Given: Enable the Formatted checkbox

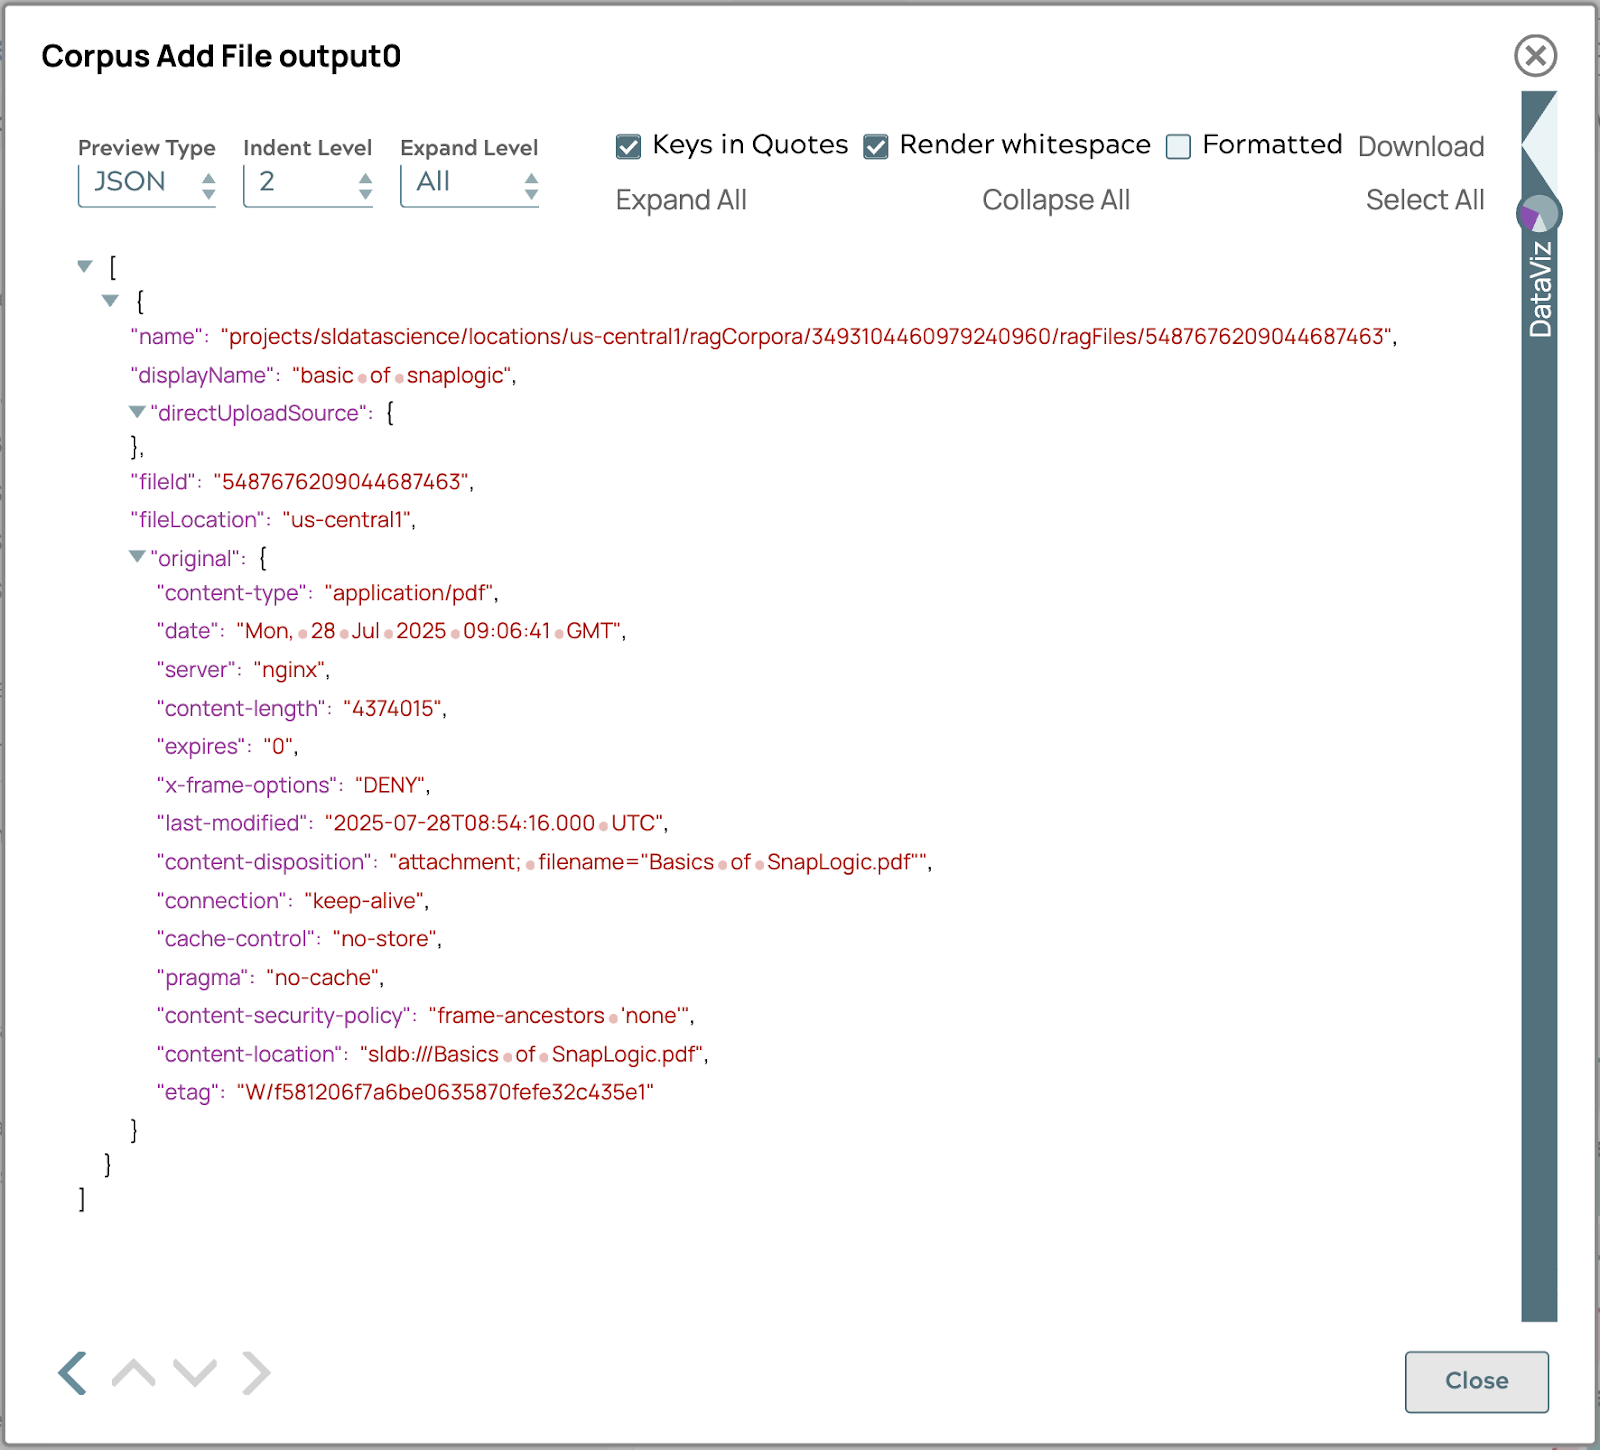Looking at the screenshot, I should pyautogui.click(x=1179, y=147).
